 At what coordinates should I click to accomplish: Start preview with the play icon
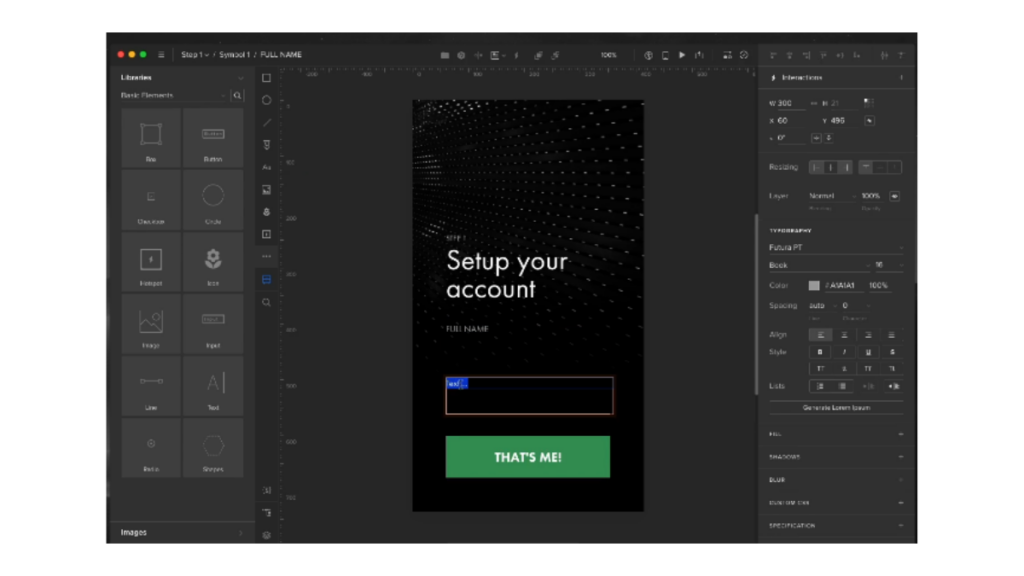pyautogui.click(x=682, y=55)
